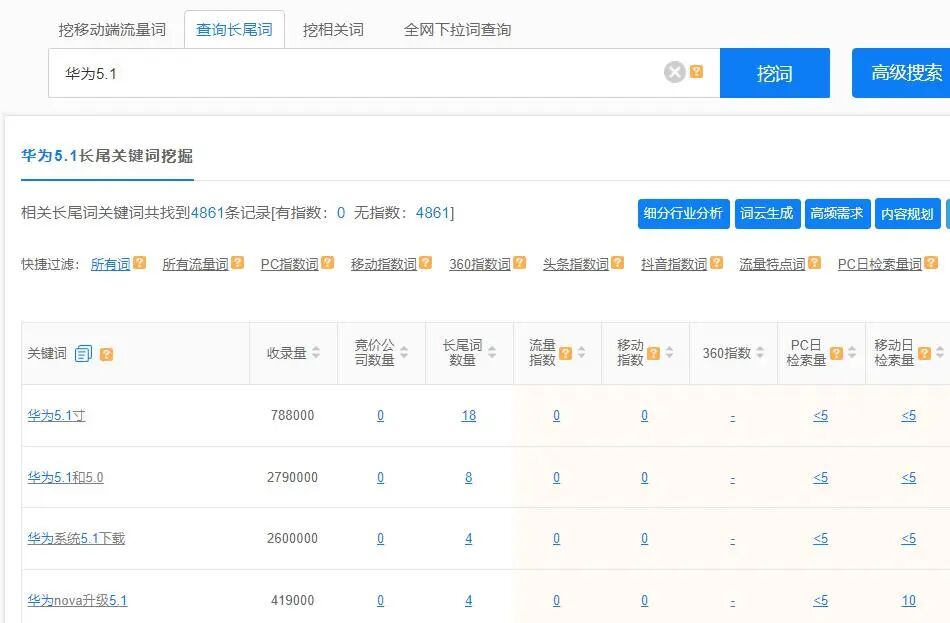The width and height of the screenshot is (950, 623).
Task: Sort table by 360指数 column arrows
Action: [760, 353]
